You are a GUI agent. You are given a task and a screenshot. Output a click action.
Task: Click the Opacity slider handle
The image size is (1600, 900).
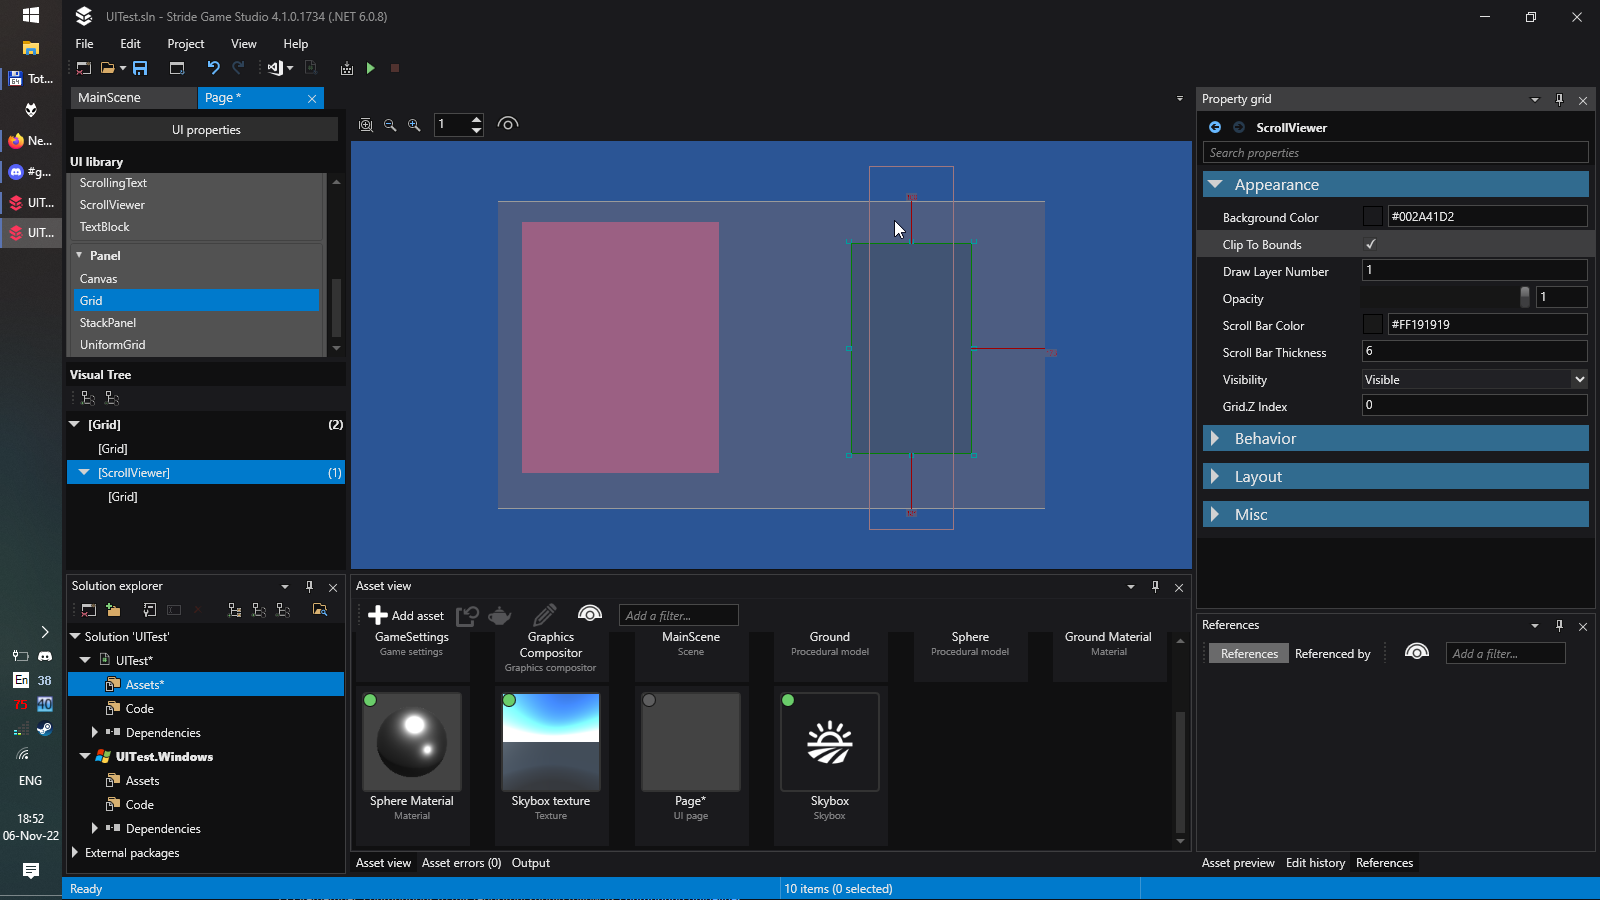[x=1525, y=297]
